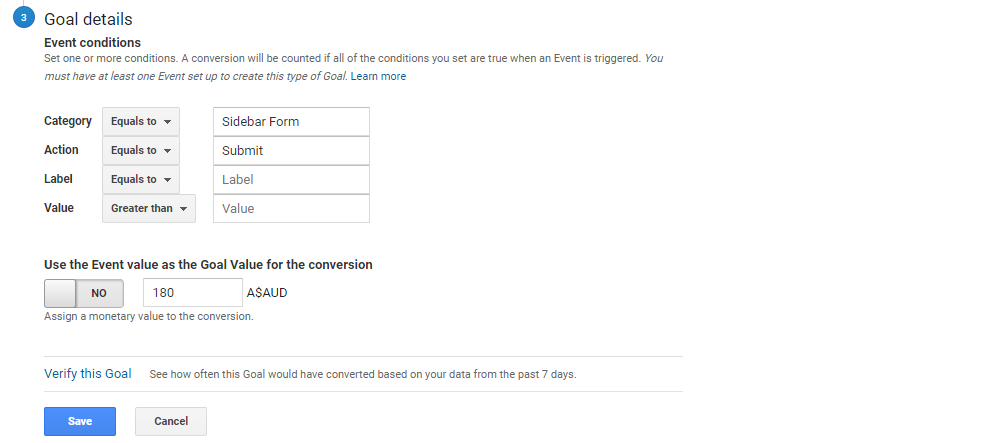Open the 'Learn more' link
Image resolution: width=1000 pixels, height=443 pixels.
(378, 76)
